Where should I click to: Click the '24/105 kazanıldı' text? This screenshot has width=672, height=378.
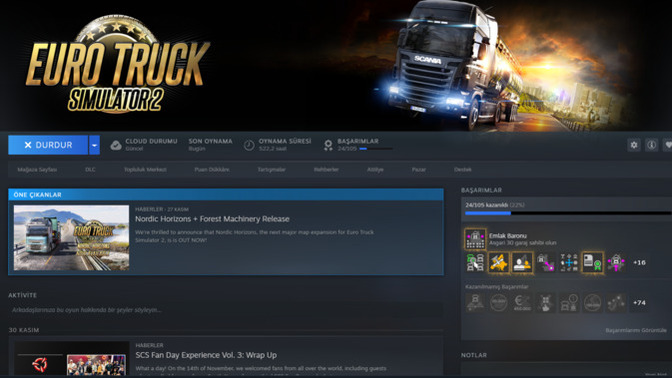(486, 205)
